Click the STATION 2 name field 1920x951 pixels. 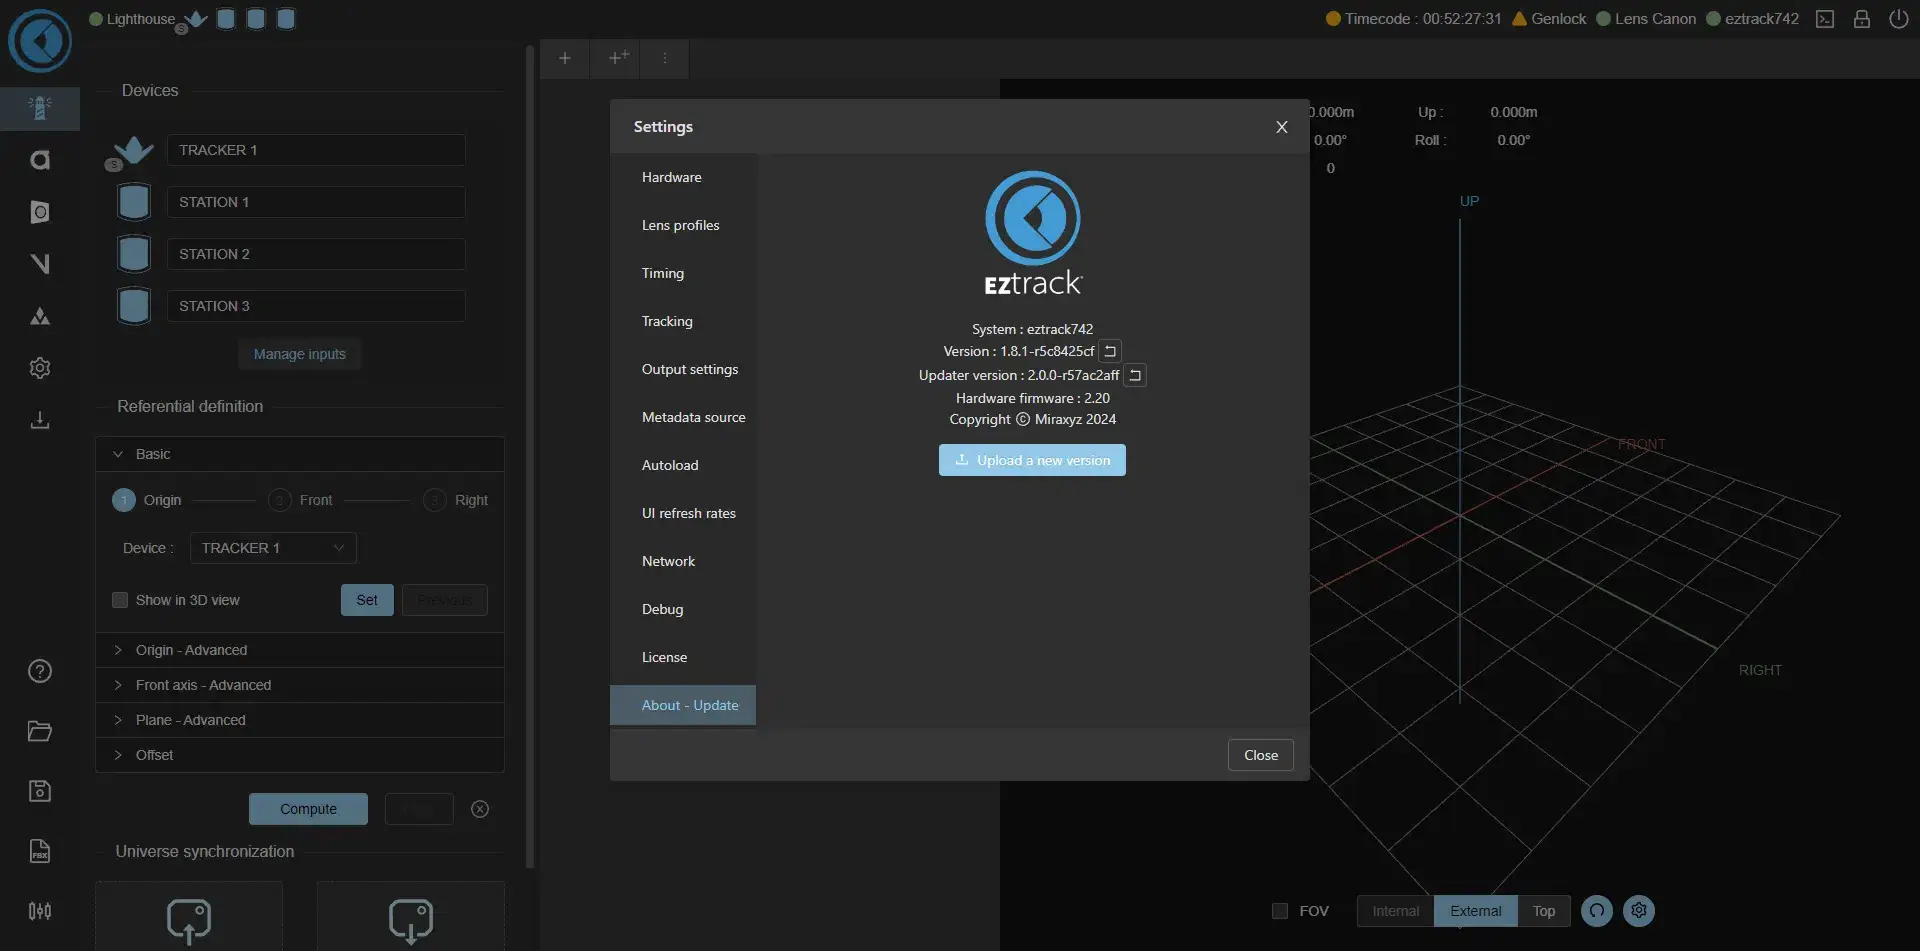point(315,254)
